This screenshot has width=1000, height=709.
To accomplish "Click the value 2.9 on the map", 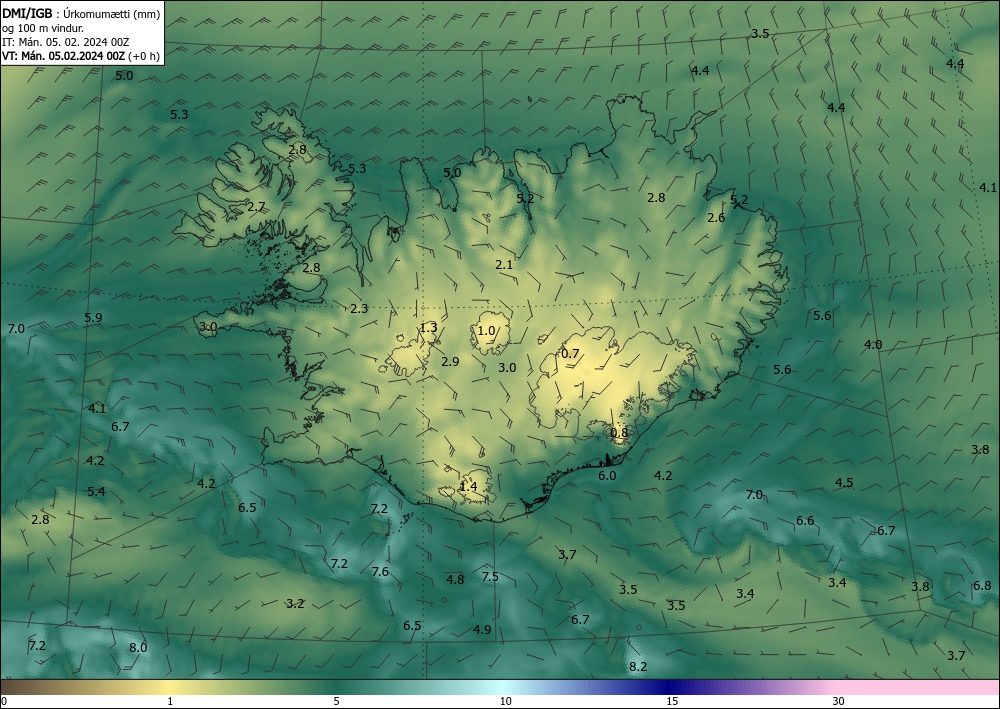I will click(450, 362).
